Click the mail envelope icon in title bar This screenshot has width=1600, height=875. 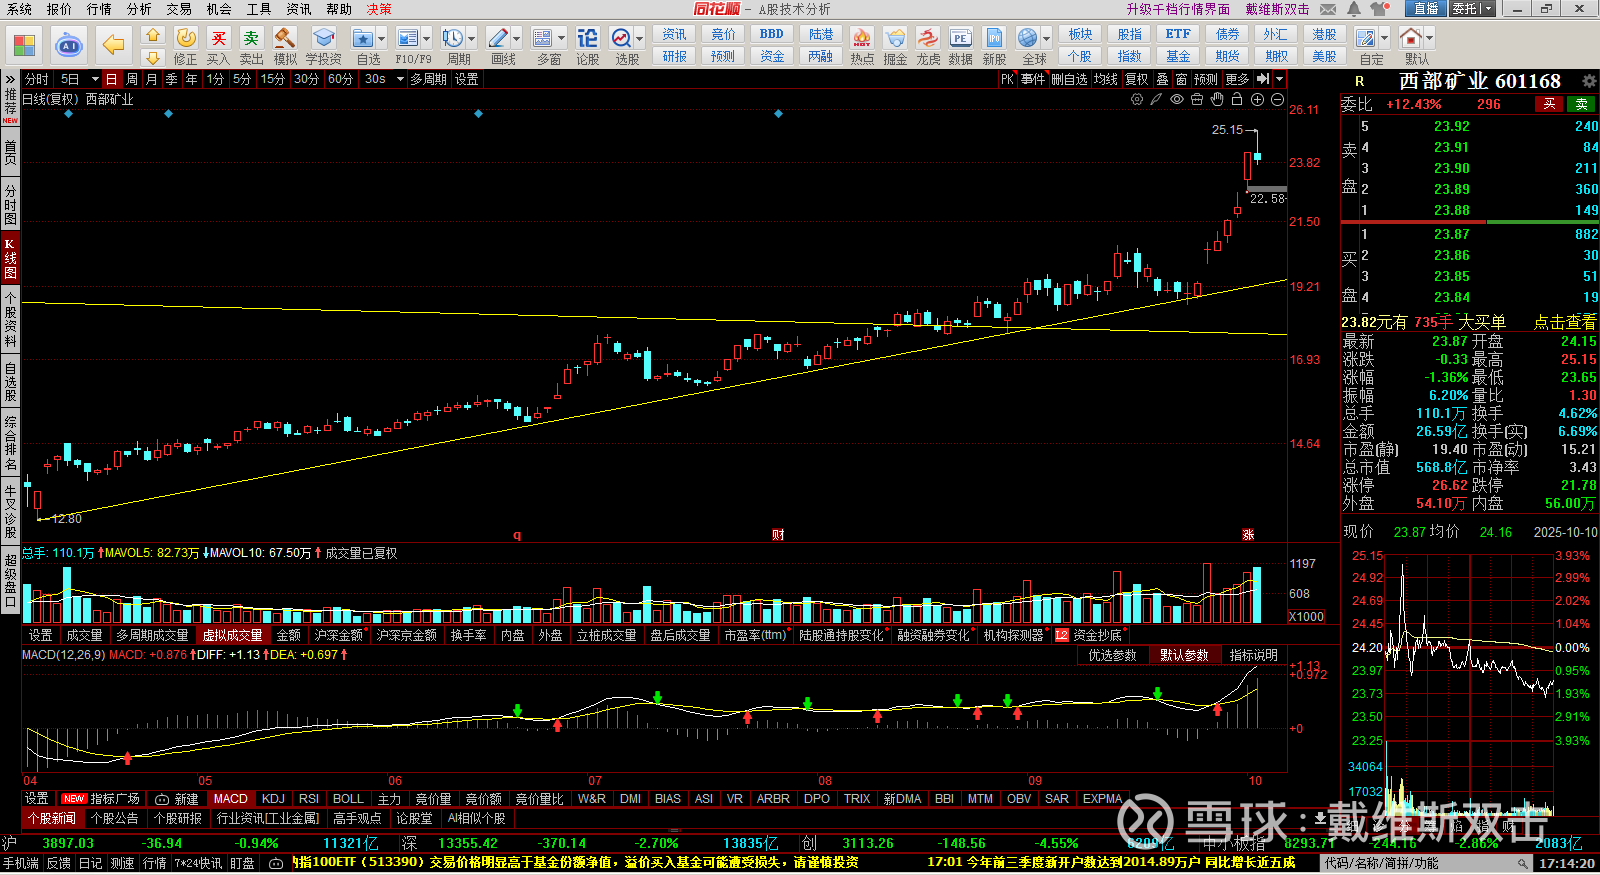click(1328, 9)
